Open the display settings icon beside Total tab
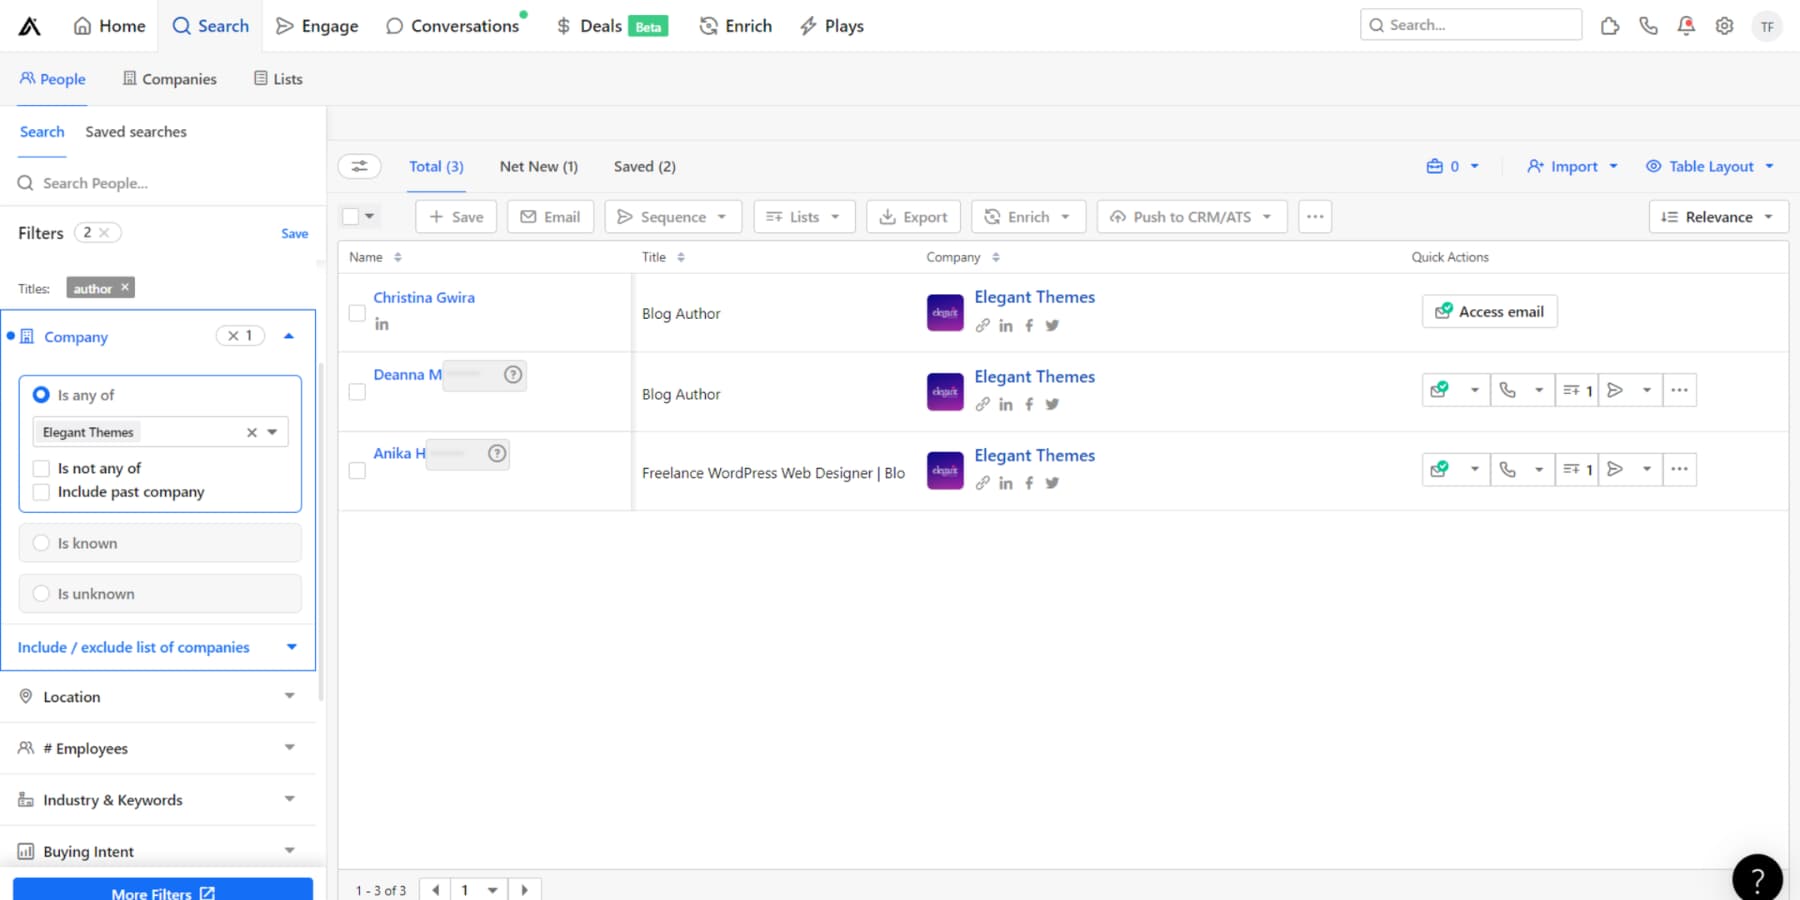 point(360,166)
